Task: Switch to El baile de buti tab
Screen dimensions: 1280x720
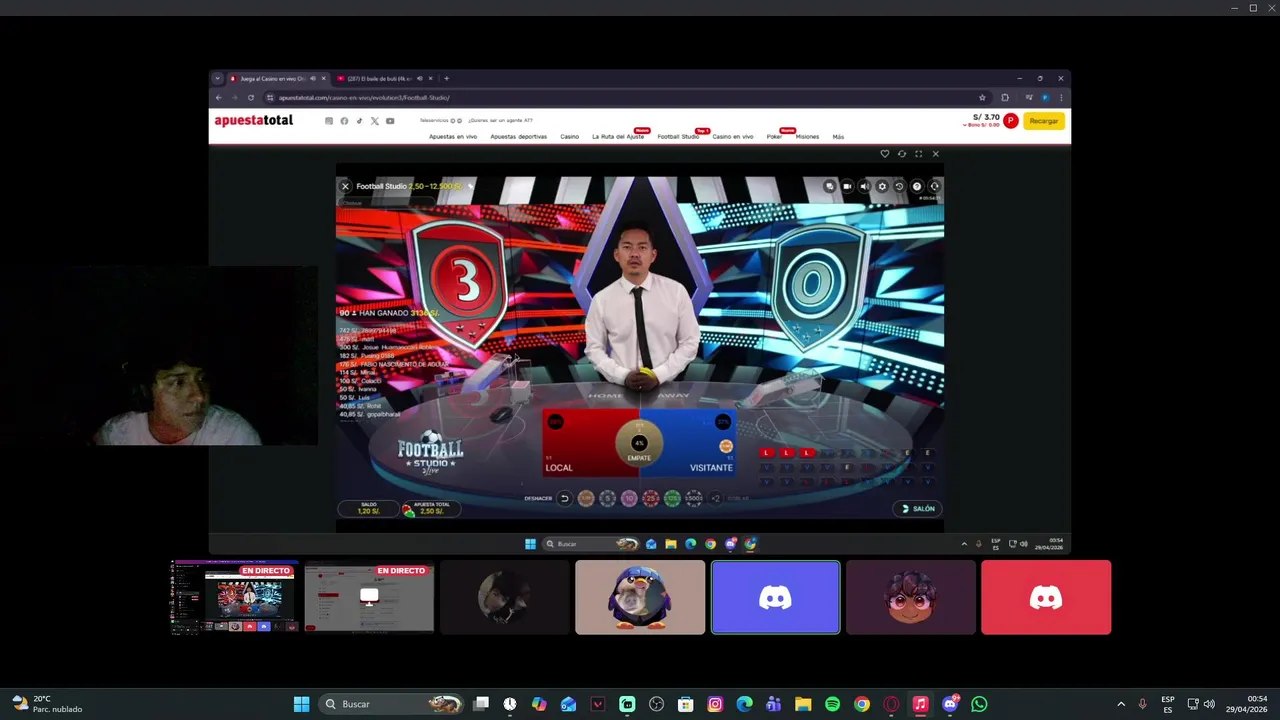Action: pos(385,78)
